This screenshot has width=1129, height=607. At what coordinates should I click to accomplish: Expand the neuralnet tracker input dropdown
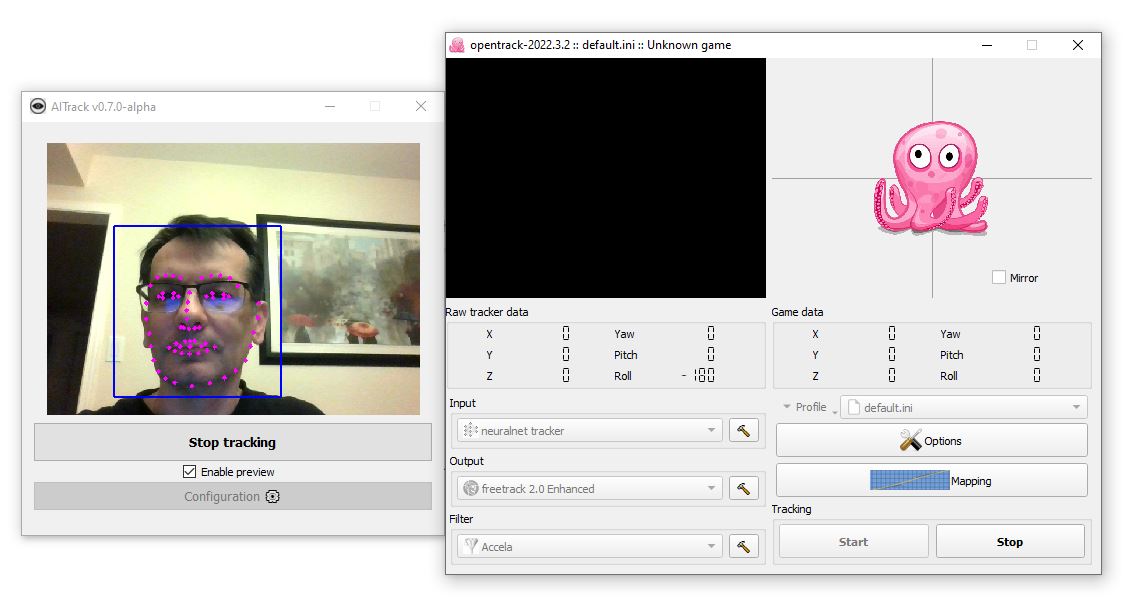588,431
